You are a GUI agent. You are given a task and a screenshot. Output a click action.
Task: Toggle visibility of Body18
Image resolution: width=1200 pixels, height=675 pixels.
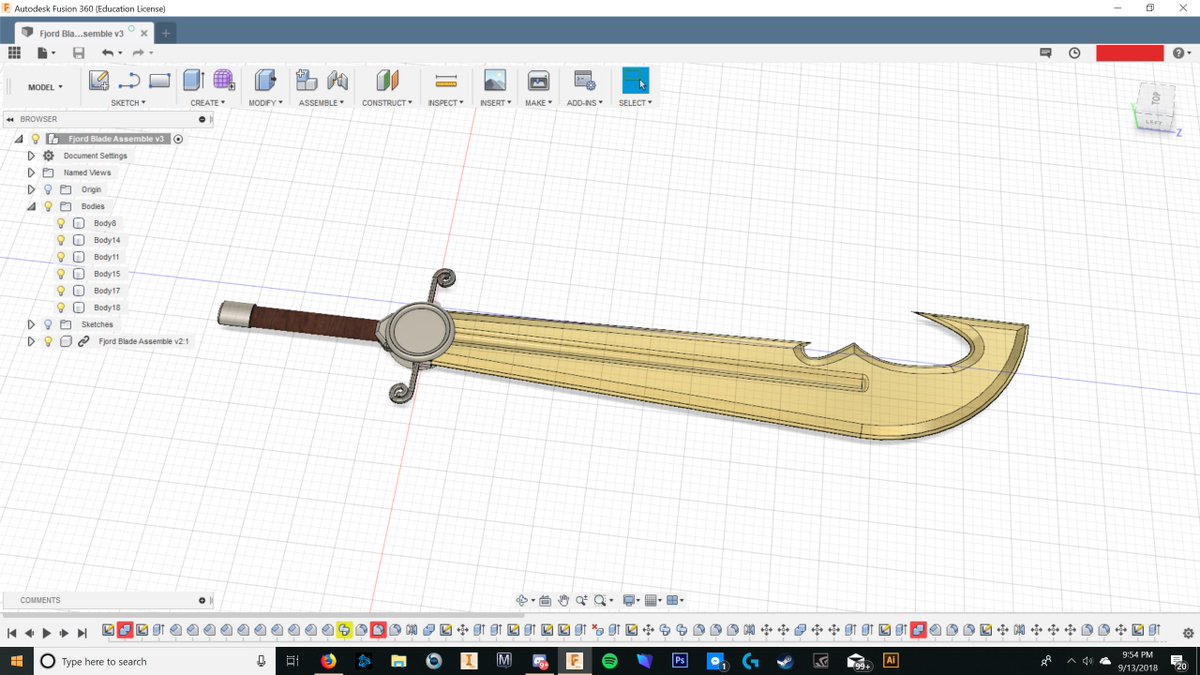coord(60,307)
